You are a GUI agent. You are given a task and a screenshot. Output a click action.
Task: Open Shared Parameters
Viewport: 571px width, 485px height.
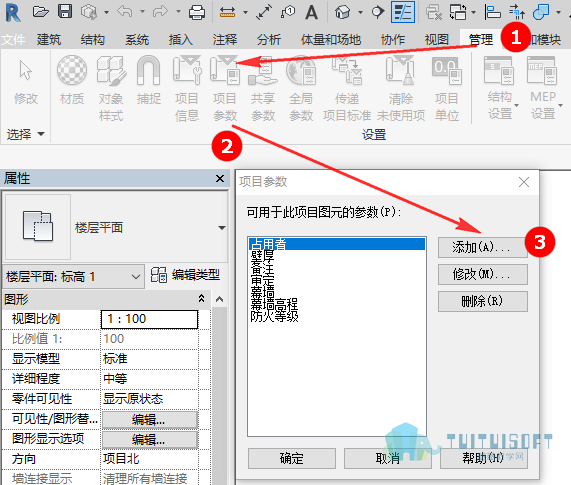(263, 88)
